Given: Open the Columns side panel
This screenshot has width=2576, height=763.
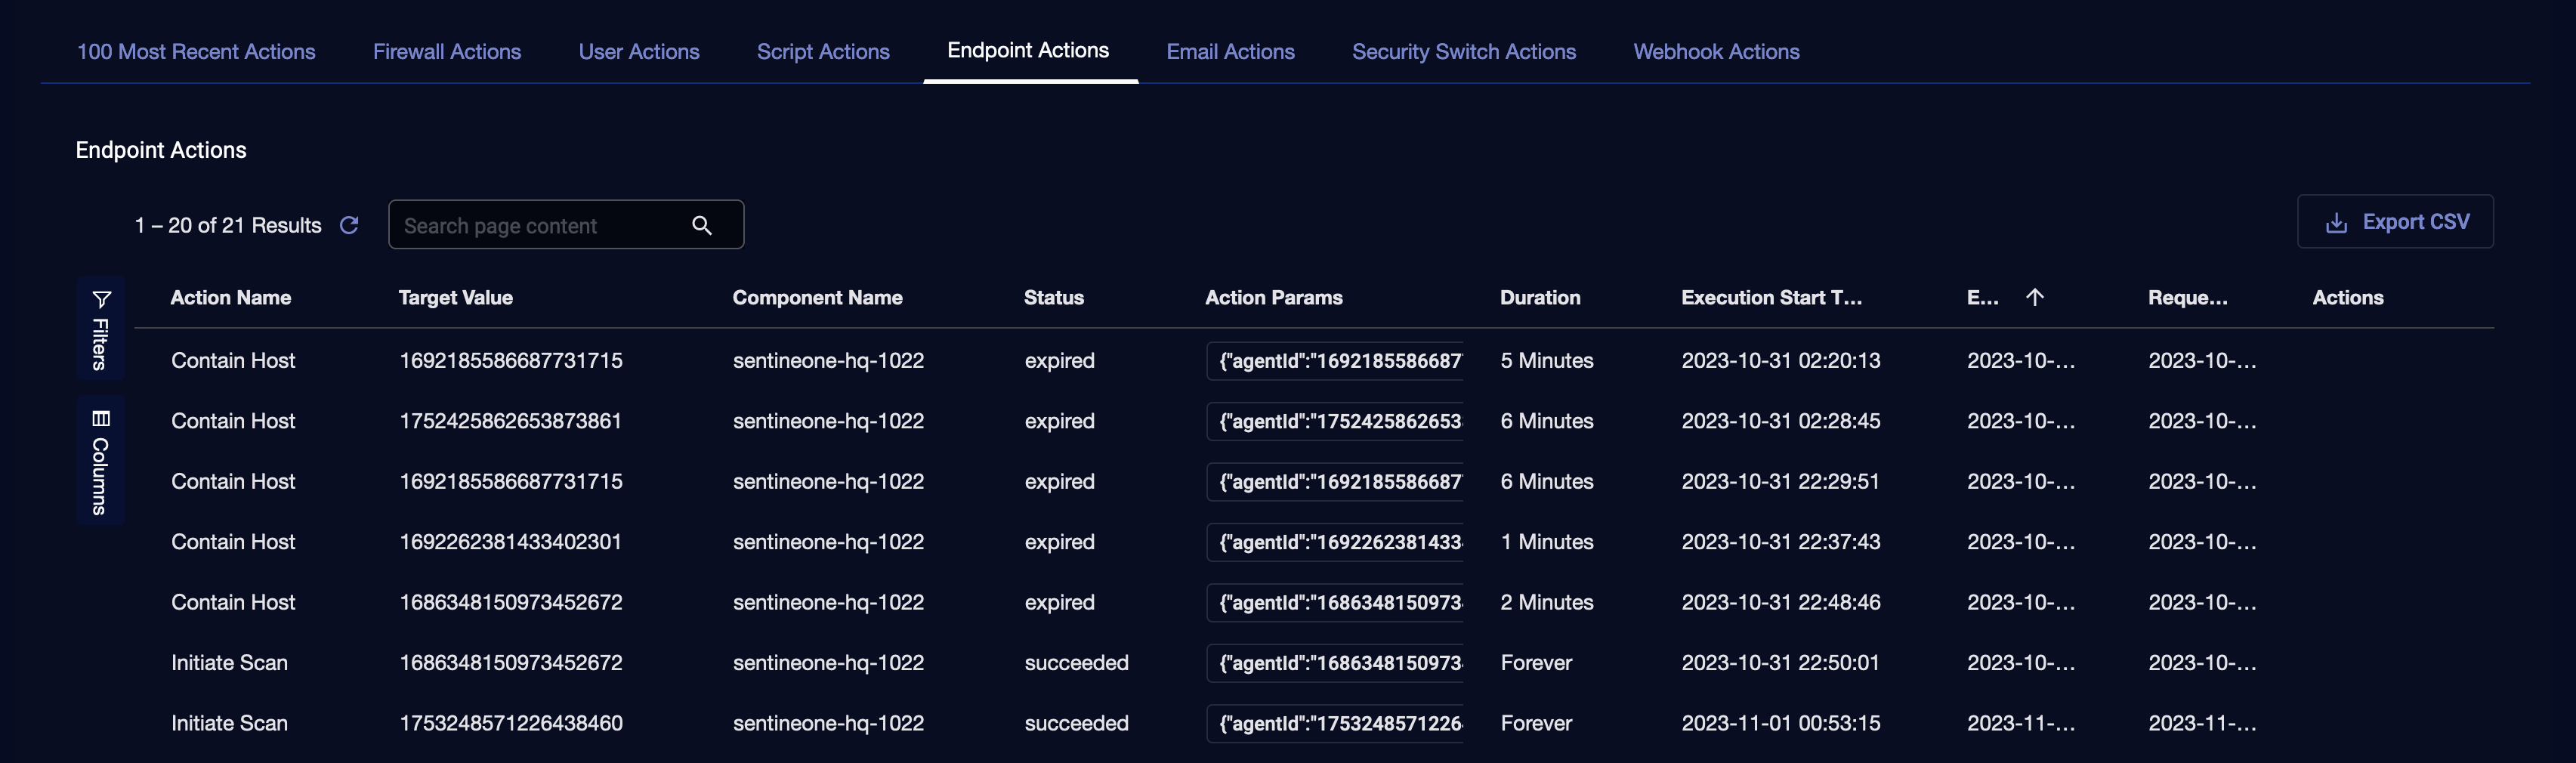Looking at the screenshot, I should click(x=101, y=461).
